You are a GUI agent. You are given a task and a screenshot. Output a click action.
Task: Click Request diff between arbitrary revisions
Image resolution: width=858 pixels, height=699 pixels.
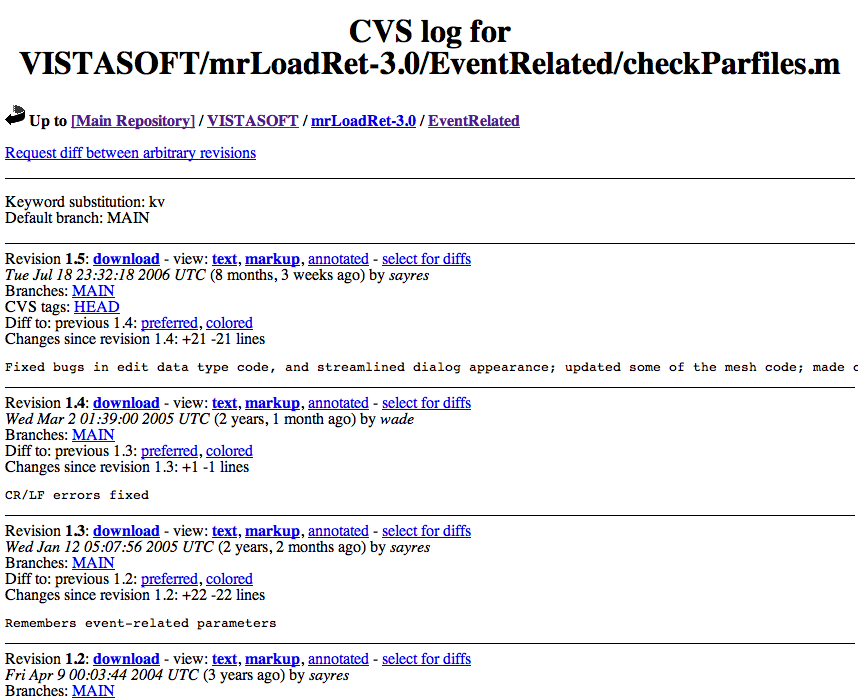(x=131, y=153)
